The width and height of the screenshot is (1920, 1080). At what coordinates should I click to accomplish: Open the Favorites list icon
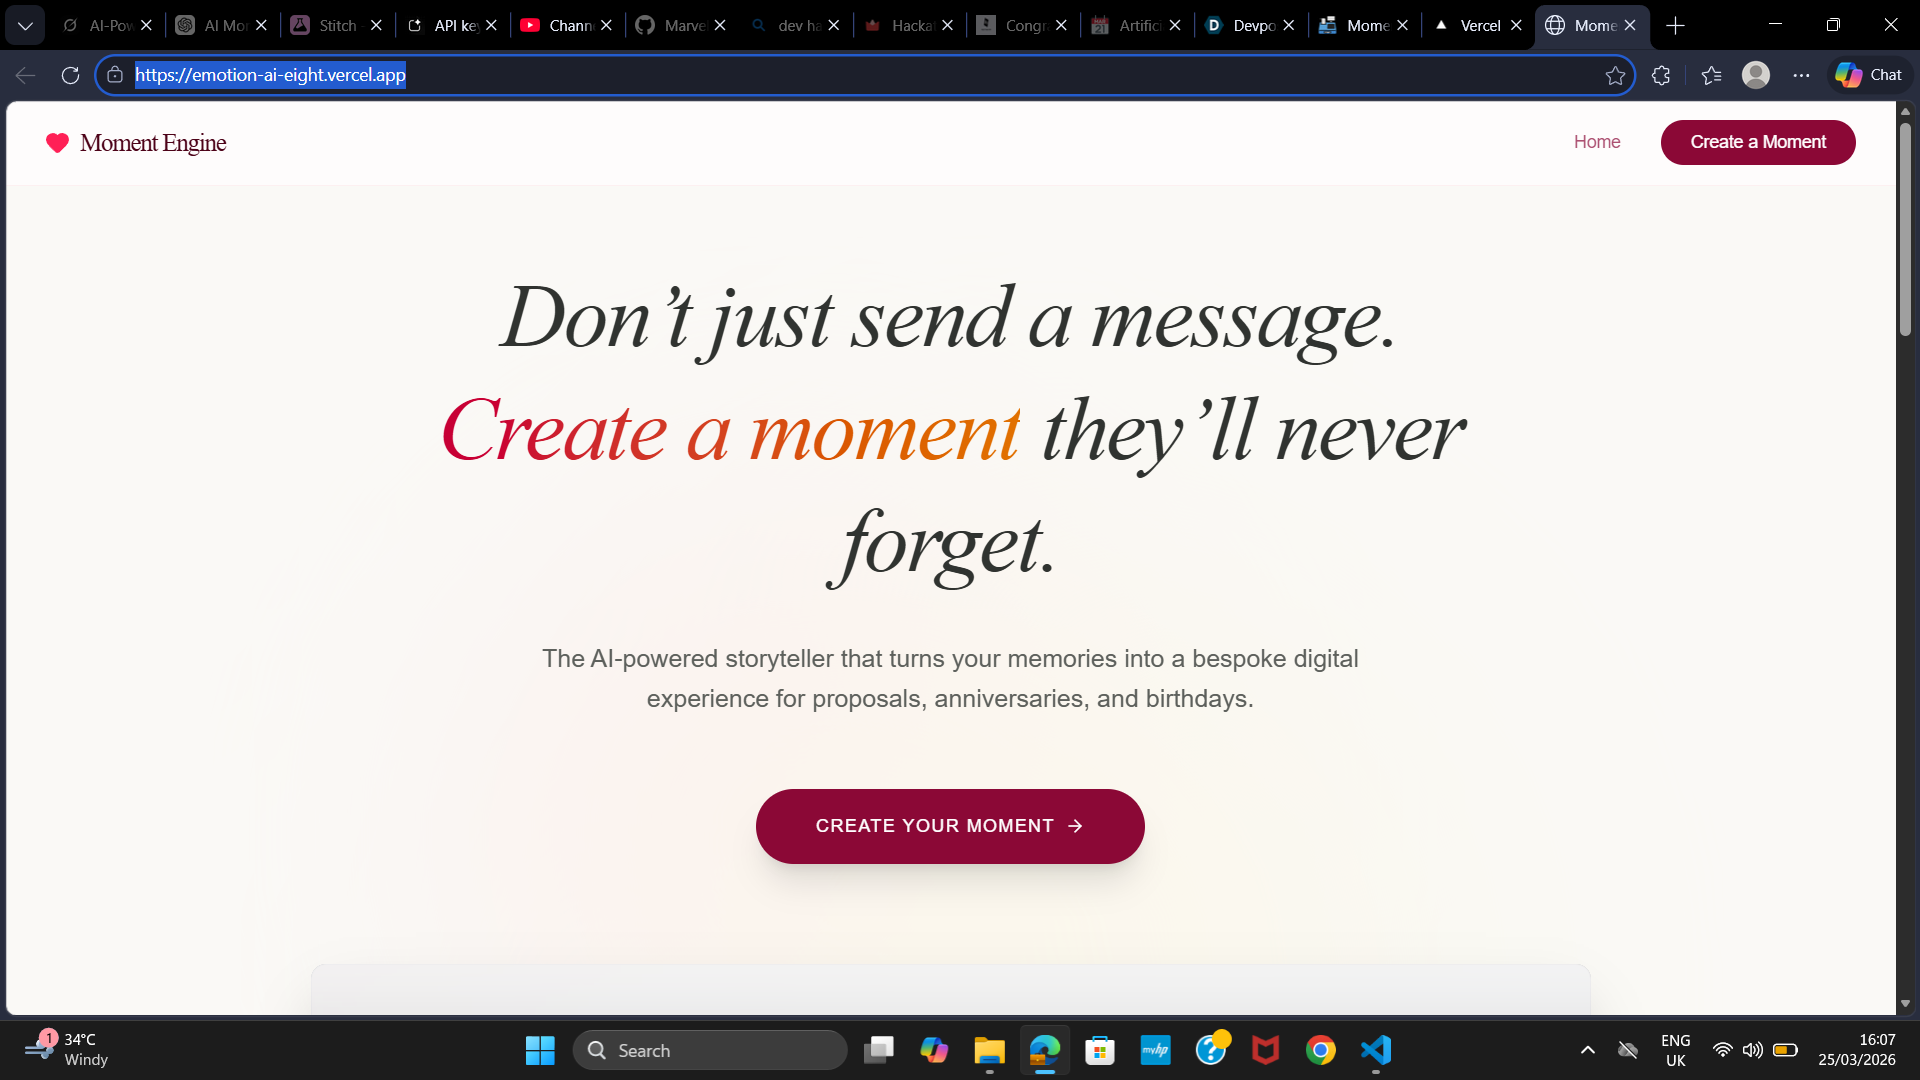1711,75
